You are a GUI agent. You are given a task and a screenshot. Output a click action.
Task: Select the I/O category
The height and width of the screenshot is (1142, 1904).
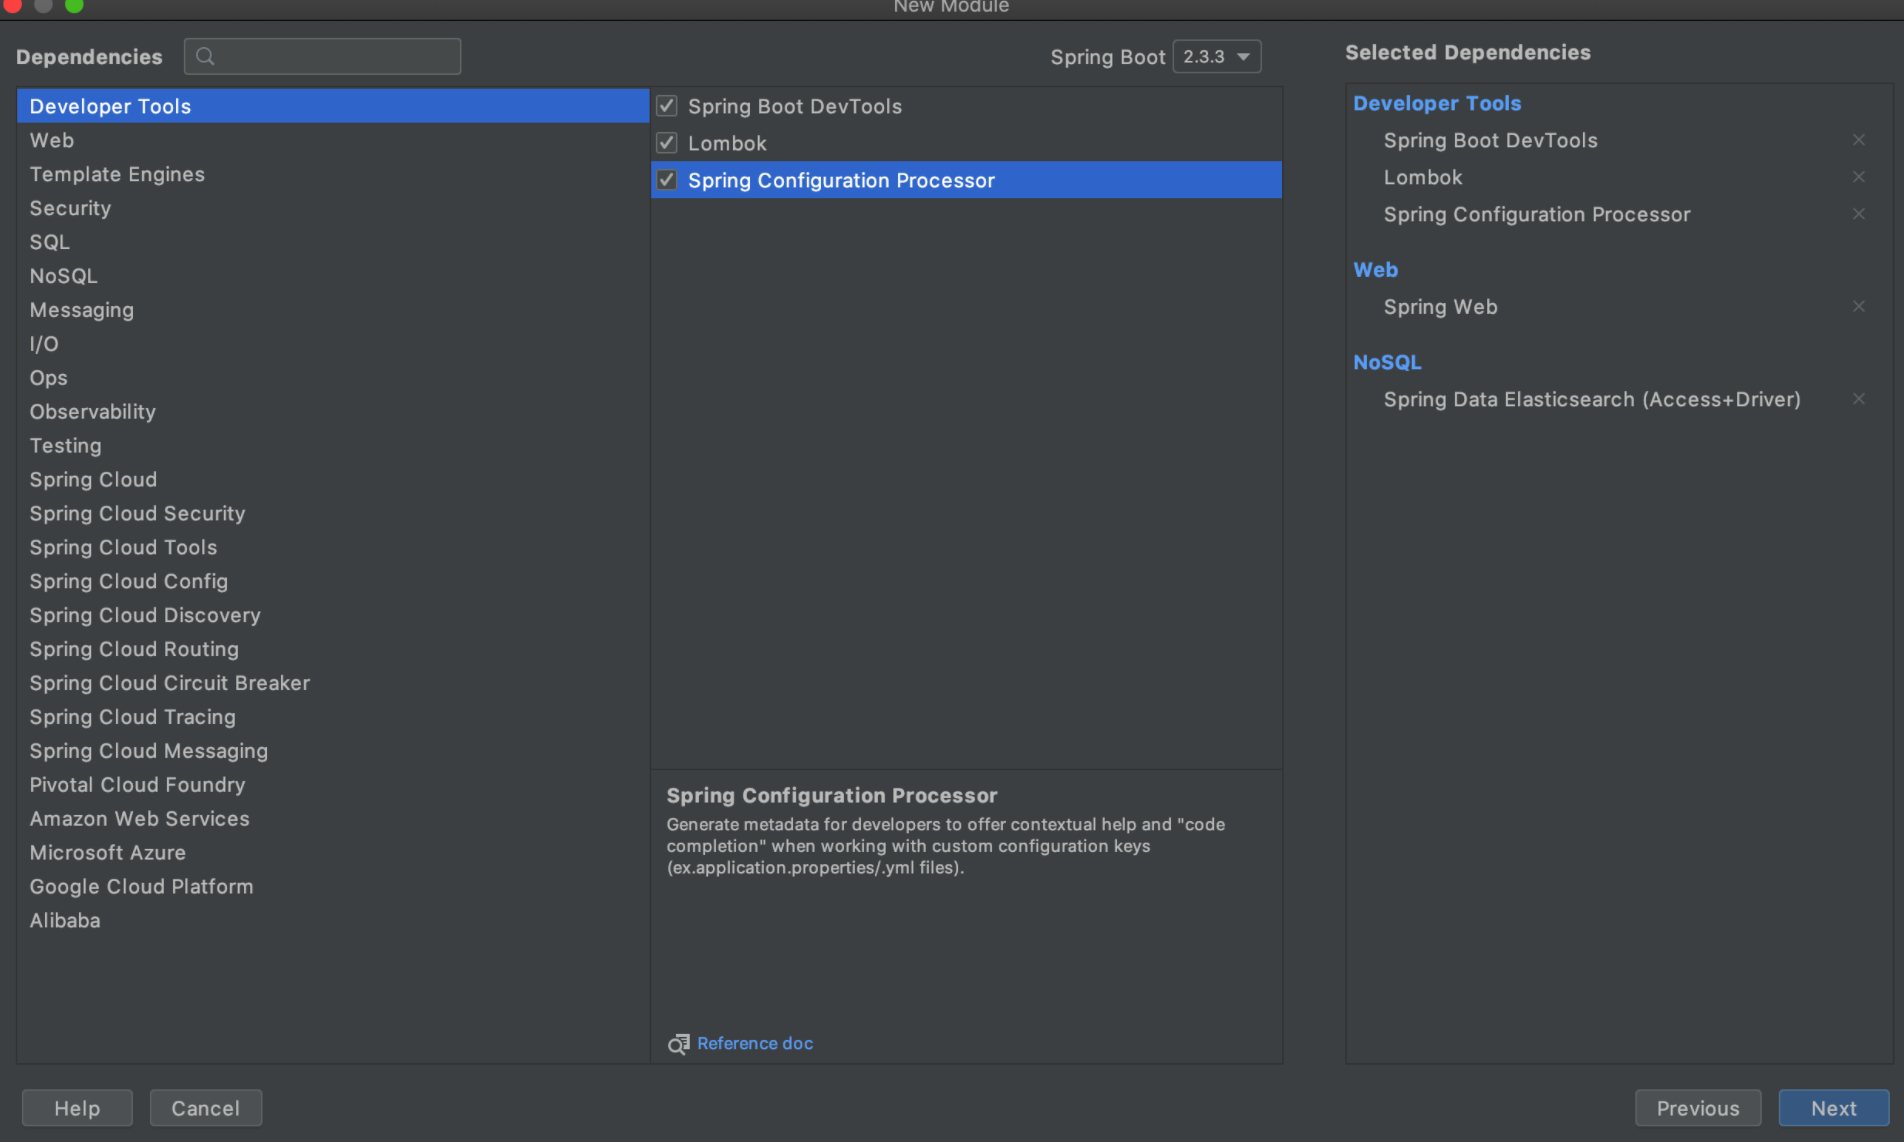[333, 344]
